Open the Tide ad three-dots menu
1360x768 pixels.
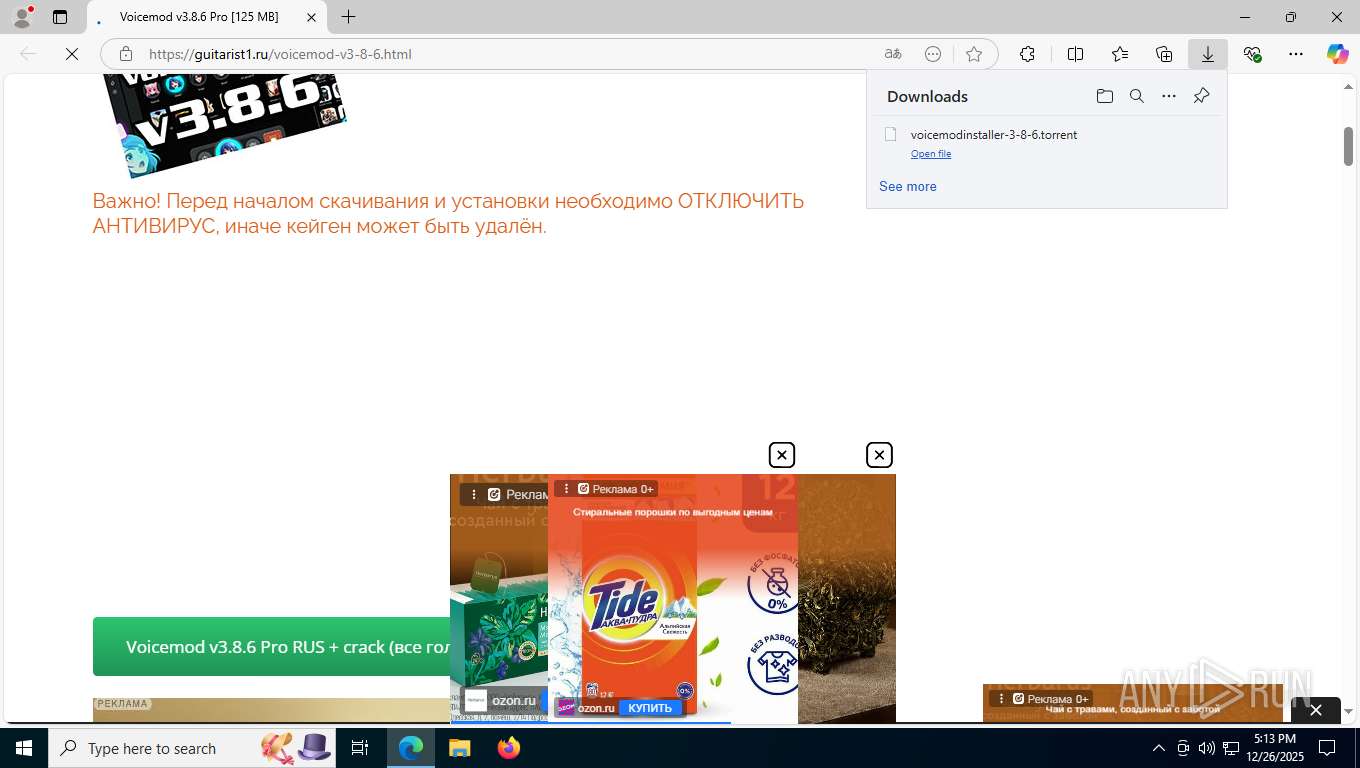pos(567,489)
